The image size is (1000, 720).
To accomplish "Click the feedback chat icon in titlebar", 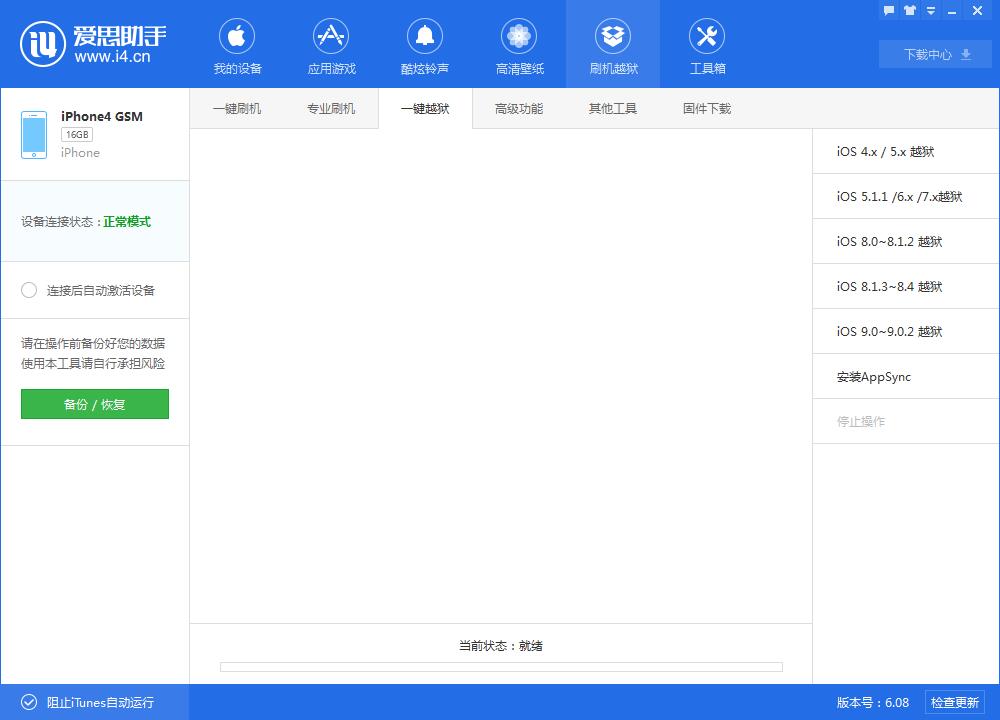I will tap(888, 10).
